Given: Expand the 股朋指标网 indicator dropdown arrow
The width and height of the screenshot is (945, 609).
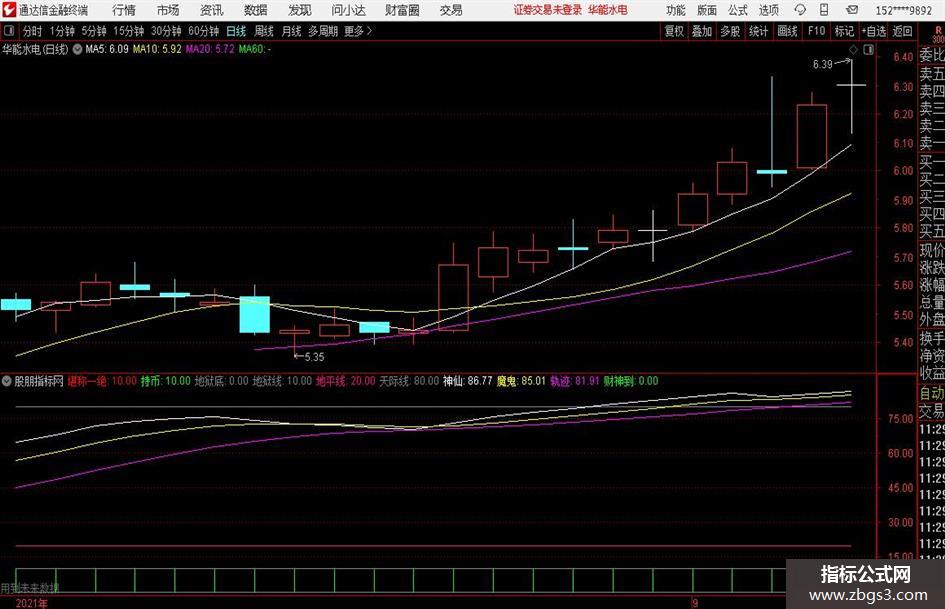Looking at the screenshot, I should pos(7,381).
